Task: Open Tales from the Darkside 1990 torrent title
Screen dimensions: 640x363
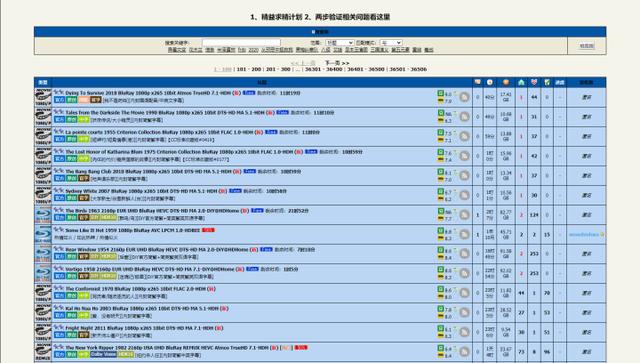Action: (165, 112)
